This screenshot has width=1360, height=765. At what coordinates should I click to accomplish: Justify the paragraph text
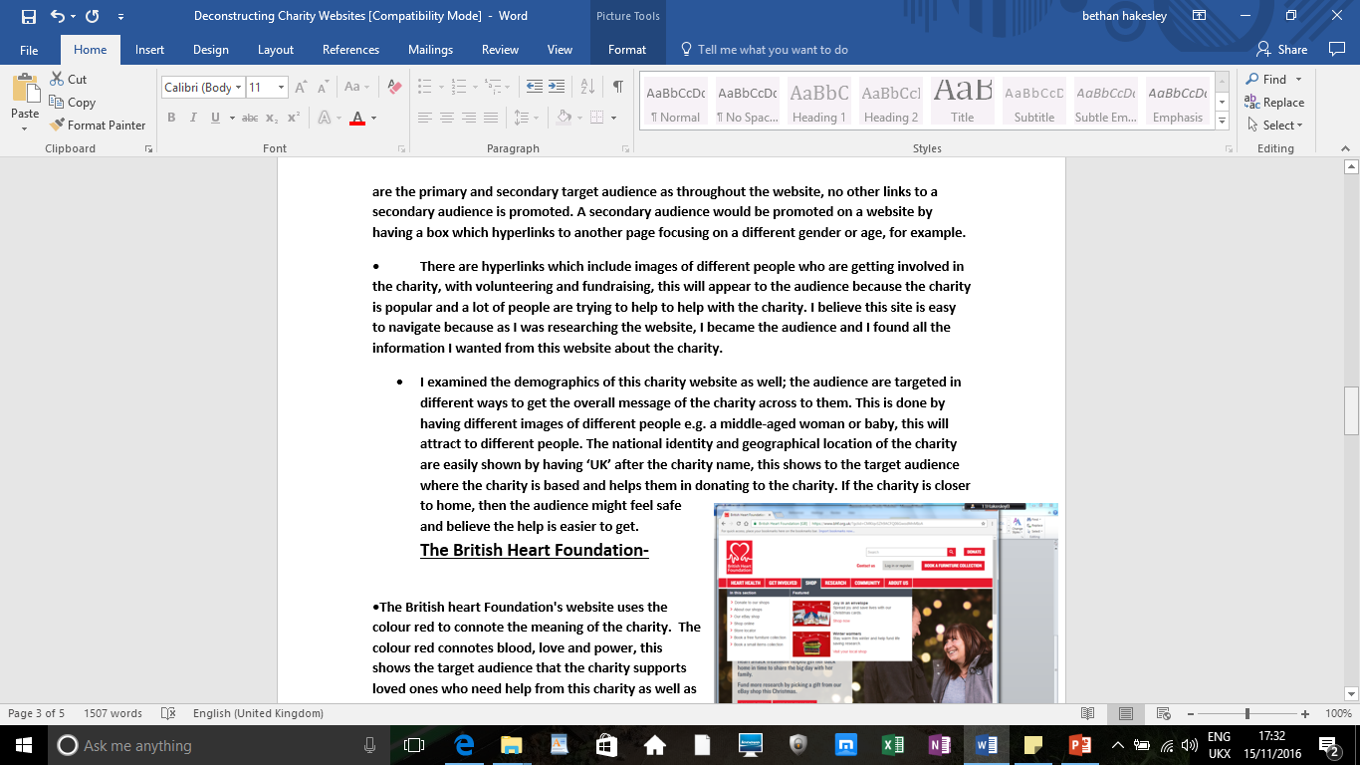[491, 118]
